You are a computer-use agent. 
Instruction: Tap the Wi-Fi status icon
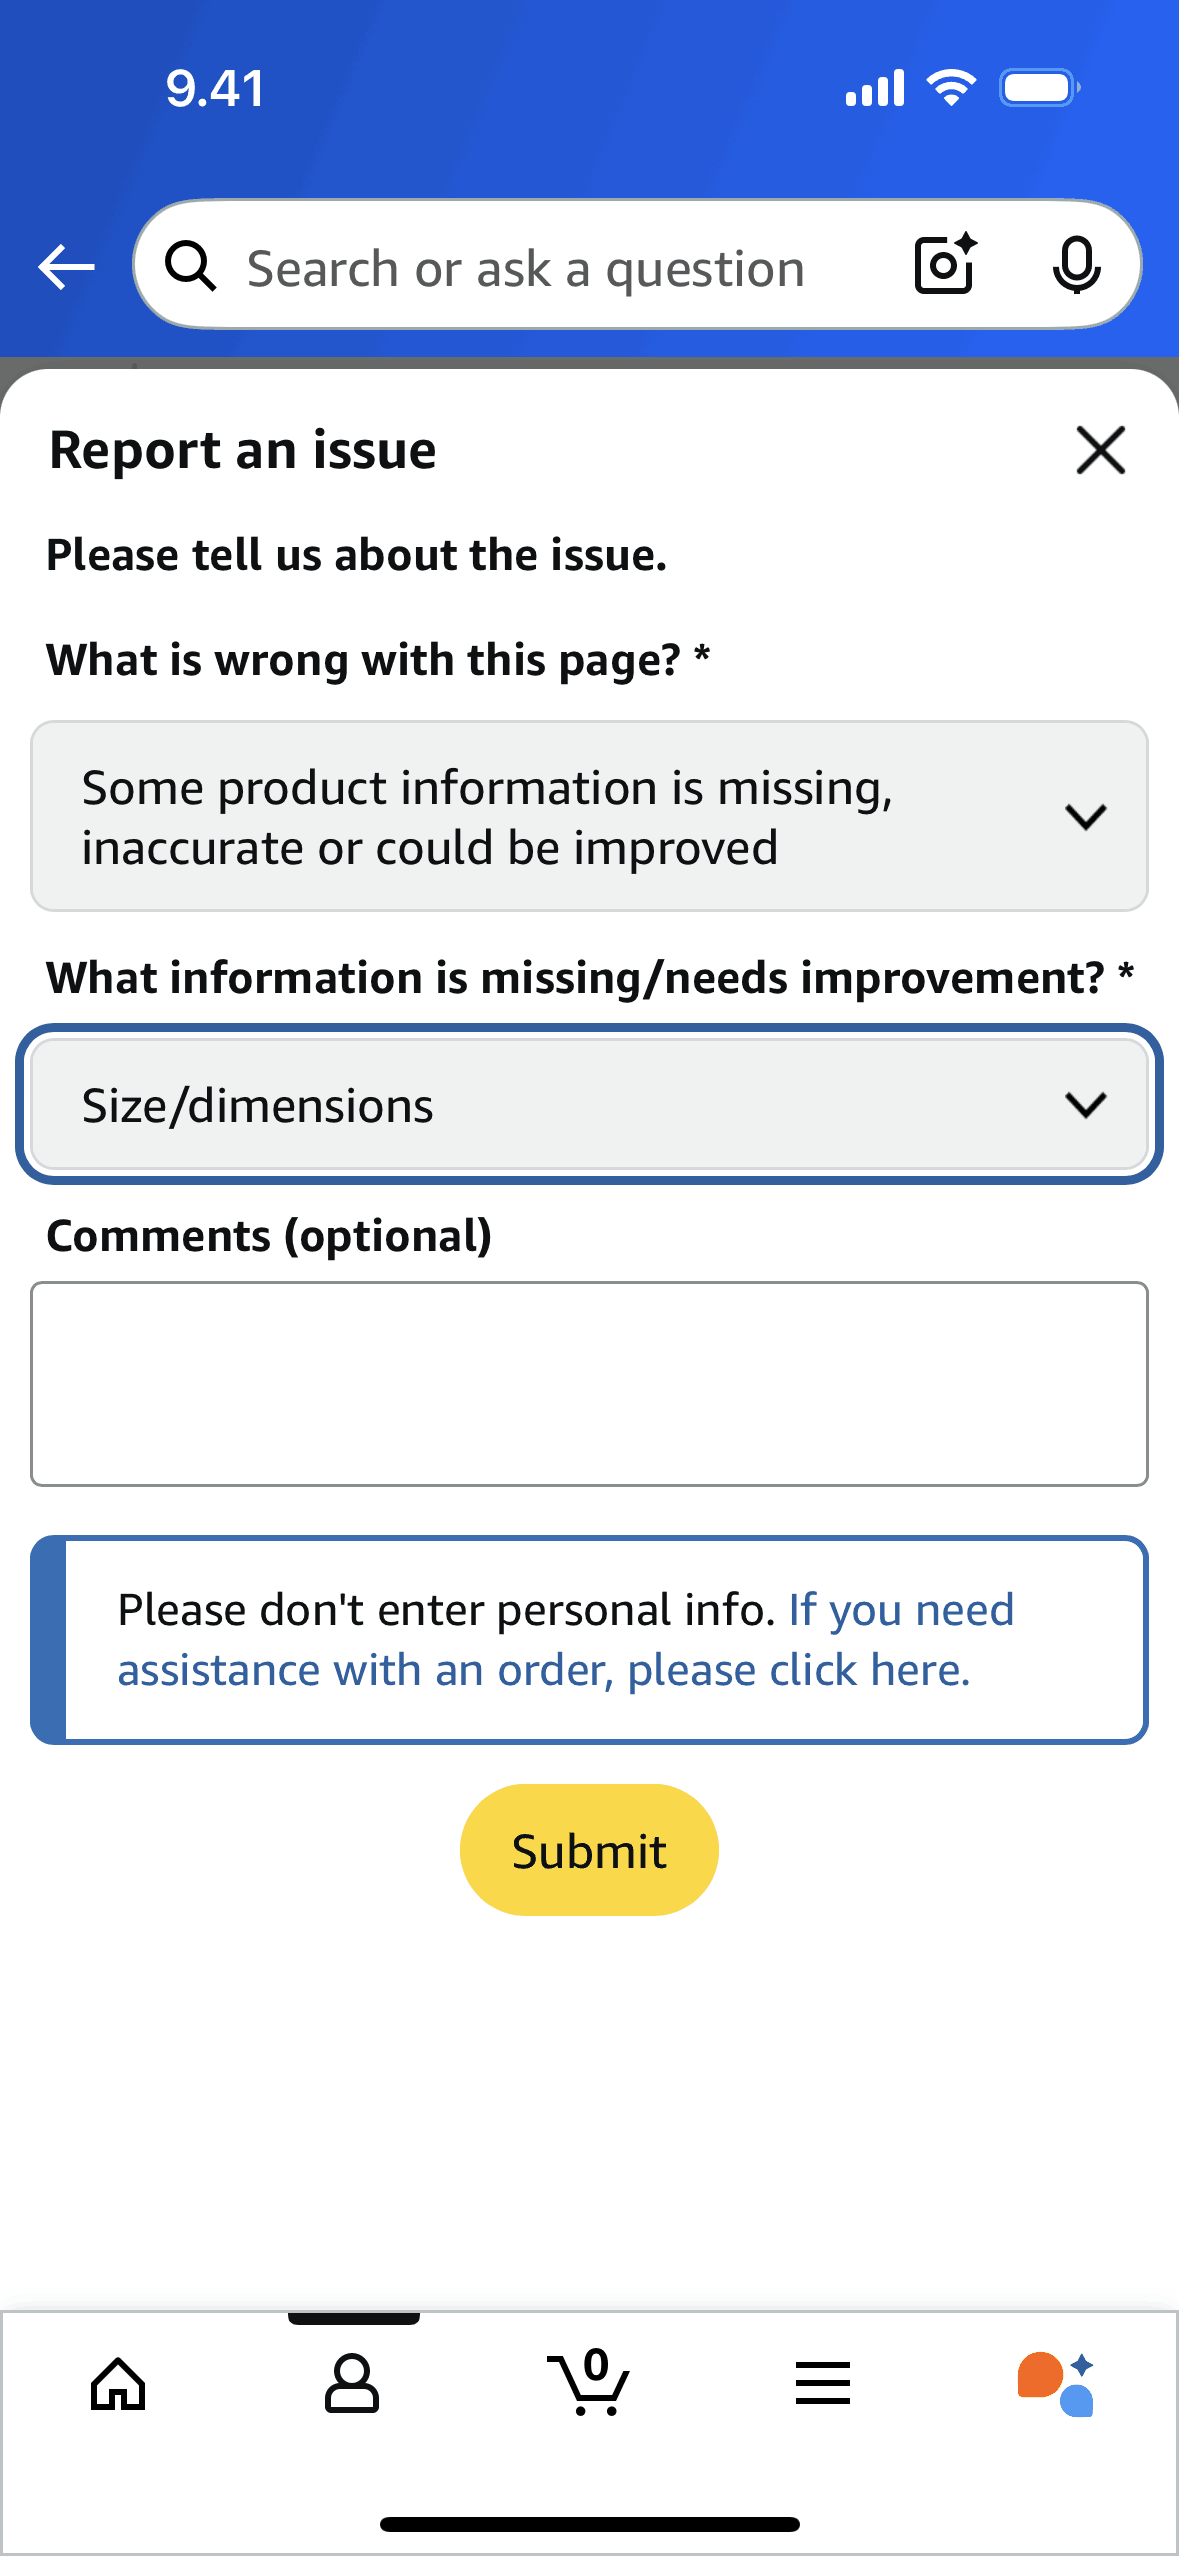pos(951,88)
